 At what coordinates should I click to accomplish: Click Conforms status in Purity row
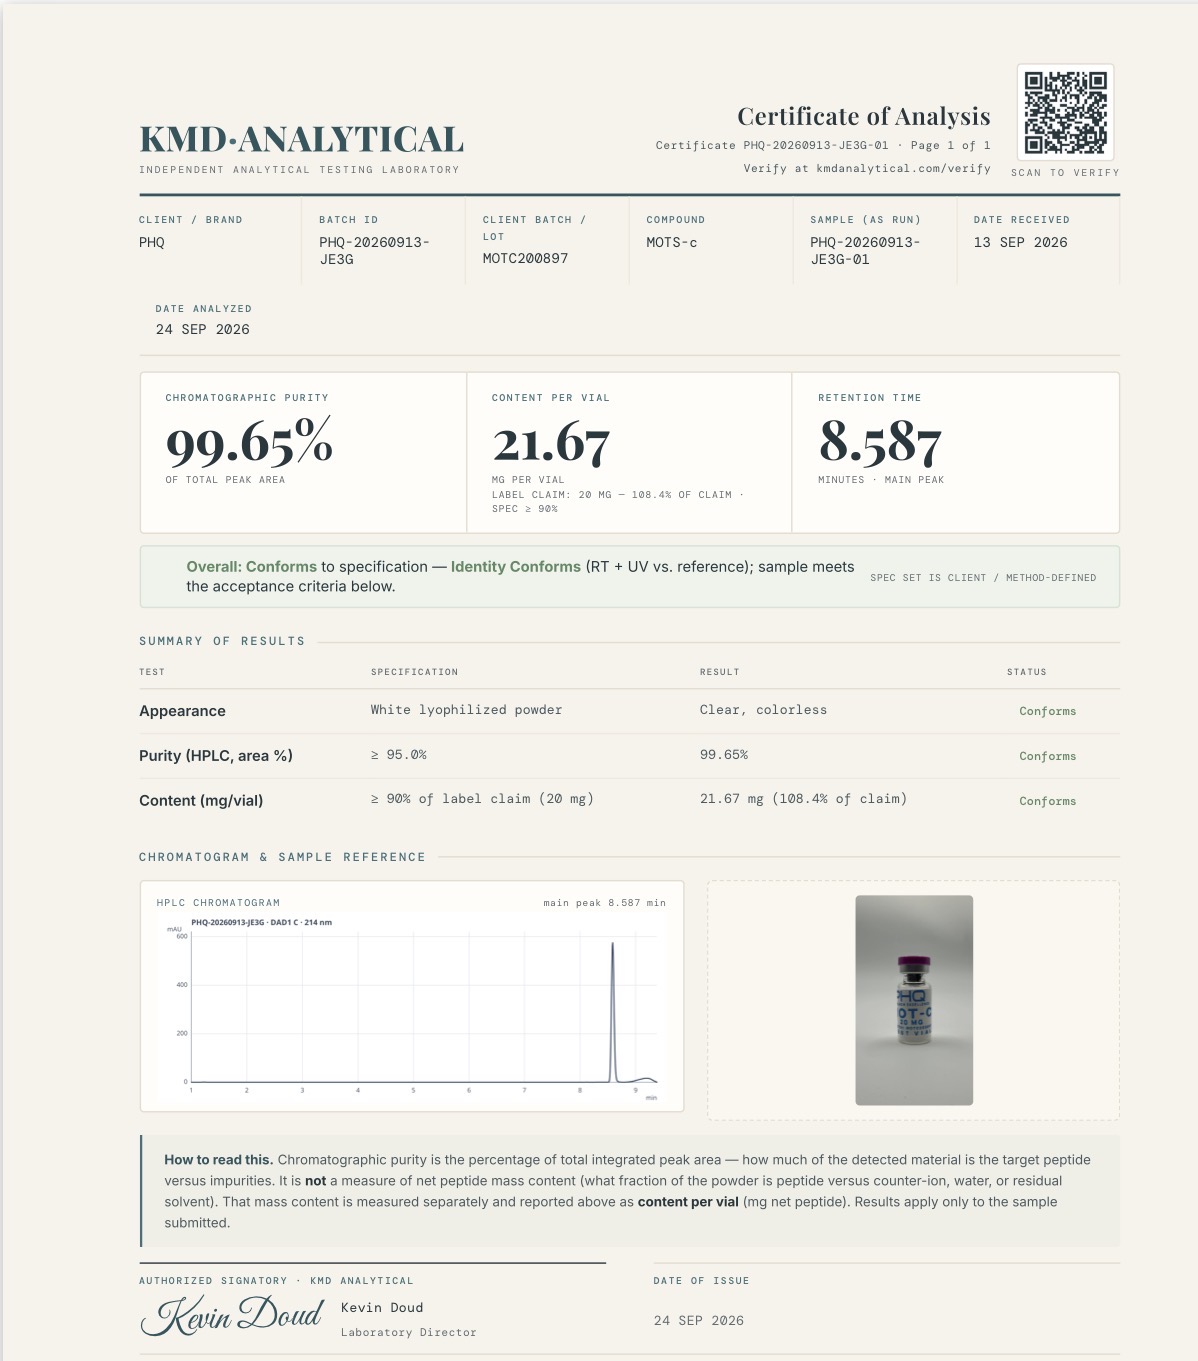click(1047, 756)
